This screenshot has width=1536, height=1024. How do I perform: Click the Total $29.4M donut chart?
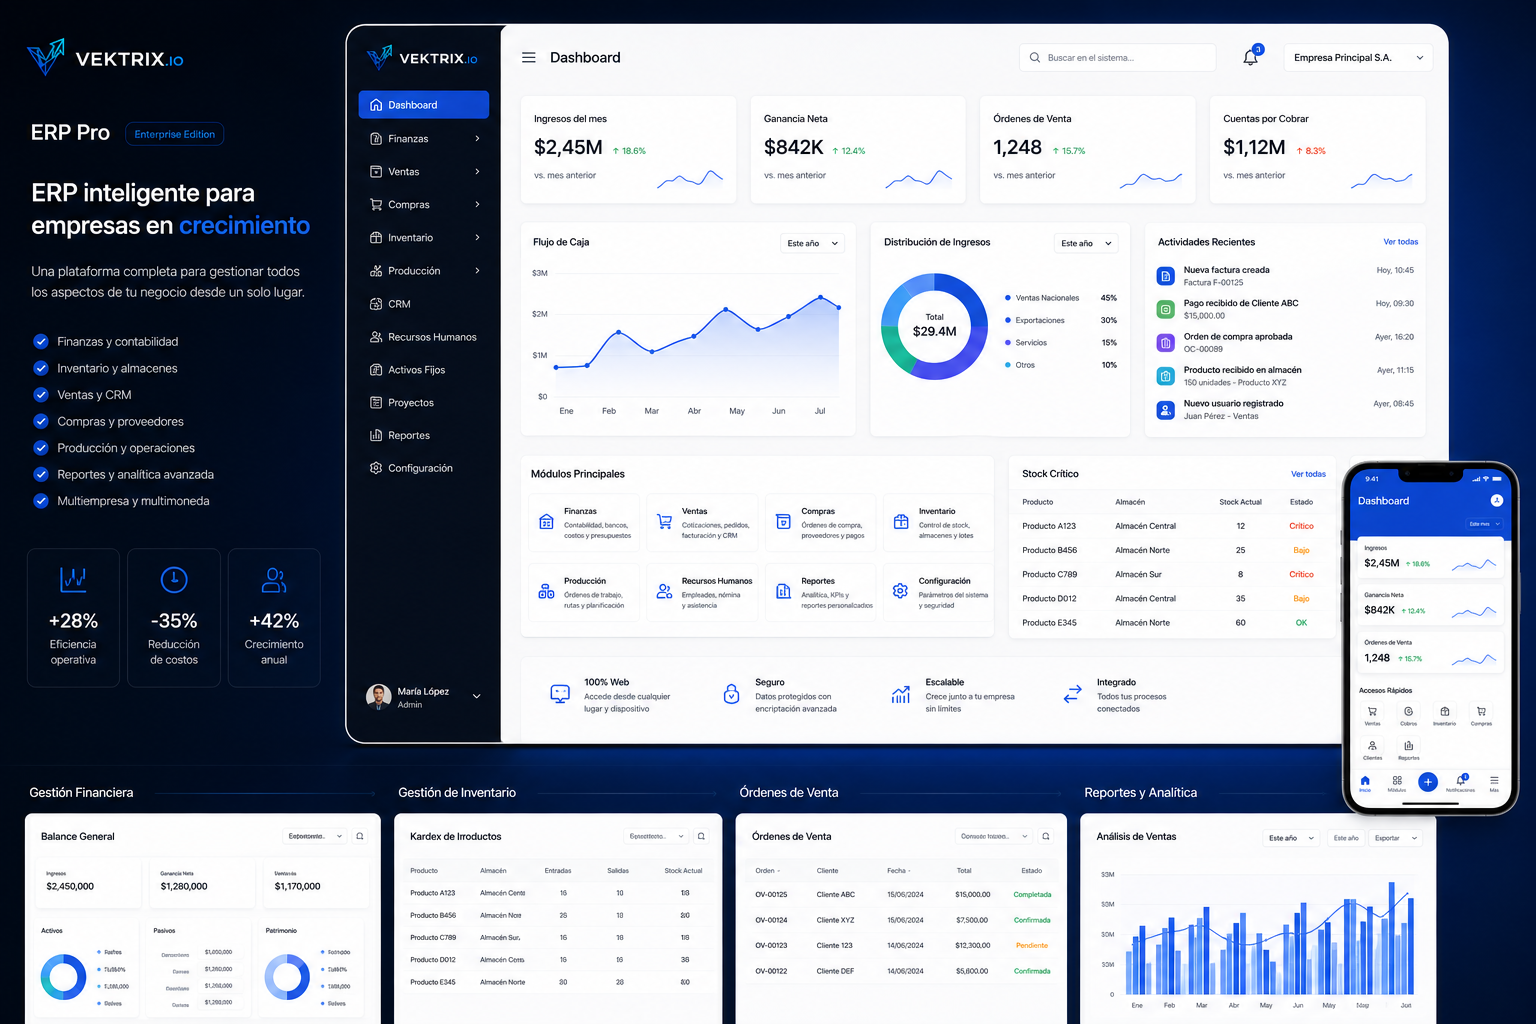[x=934, y=326]
